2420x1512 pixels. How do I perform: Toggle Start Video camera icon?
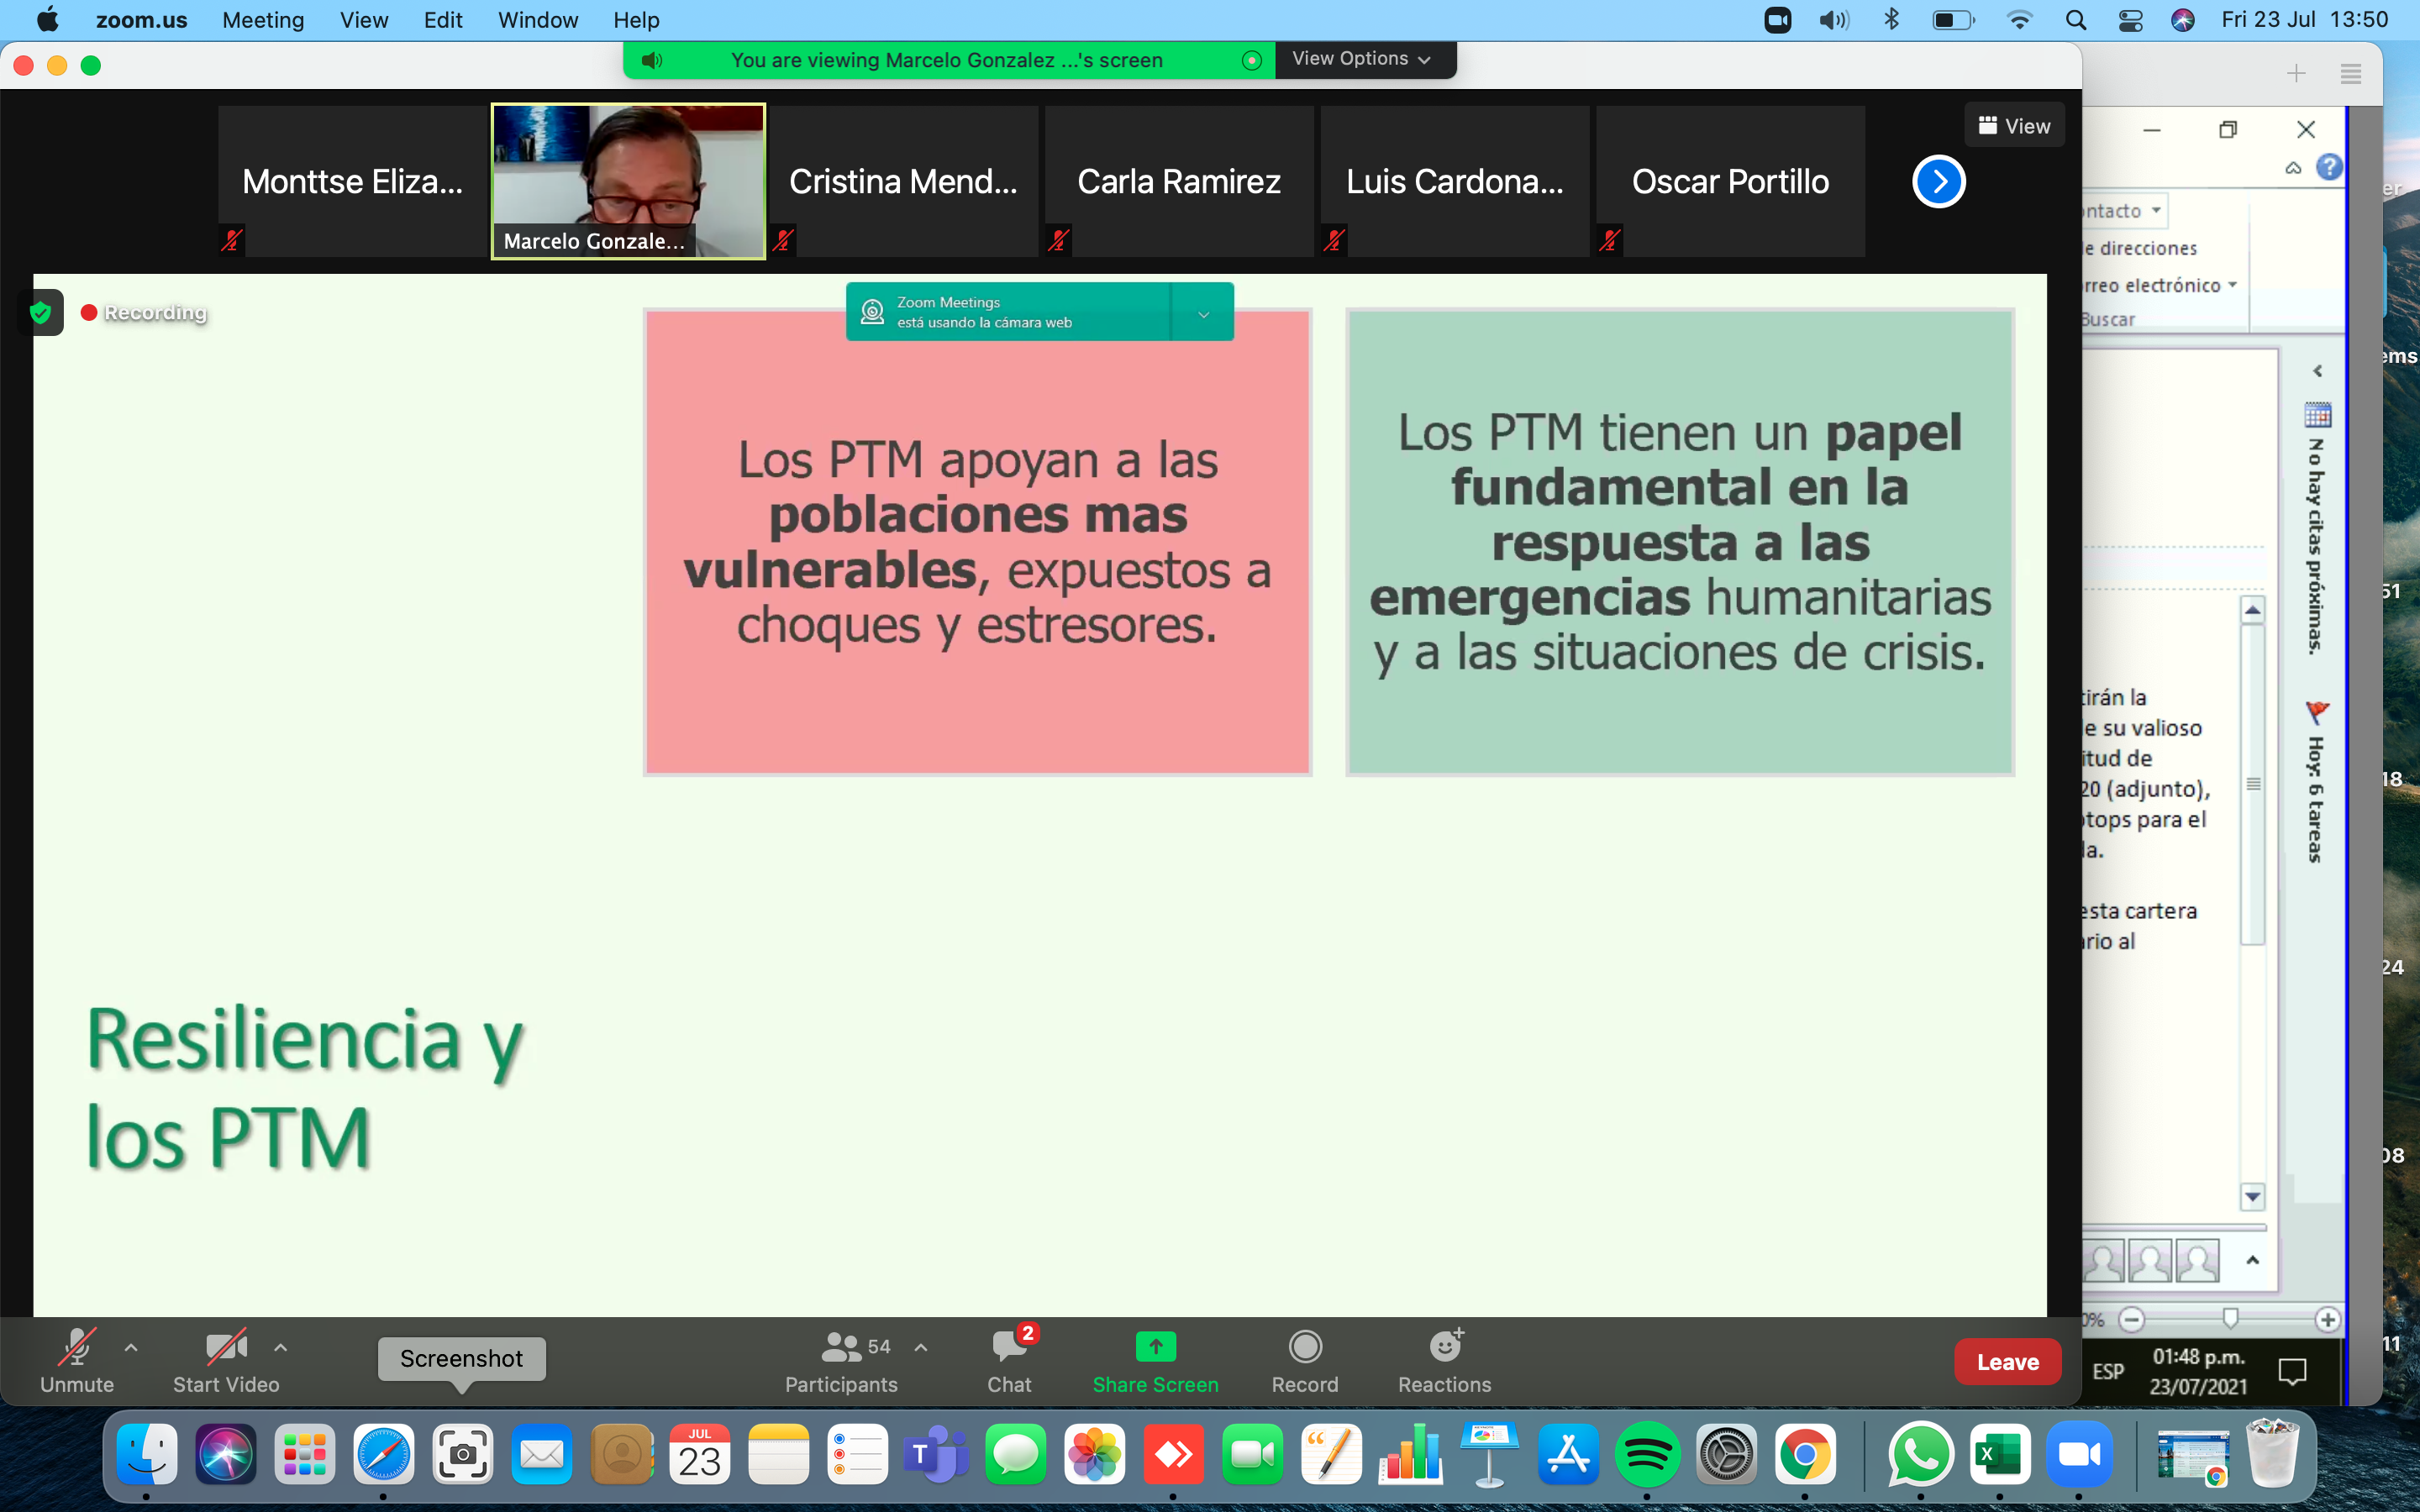coord(226,1347)
